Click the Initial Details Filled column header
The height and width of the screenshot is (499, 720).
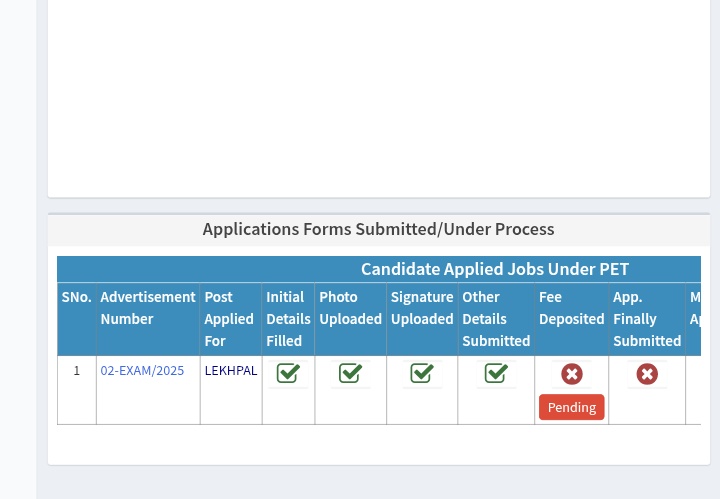click(288, 319)
